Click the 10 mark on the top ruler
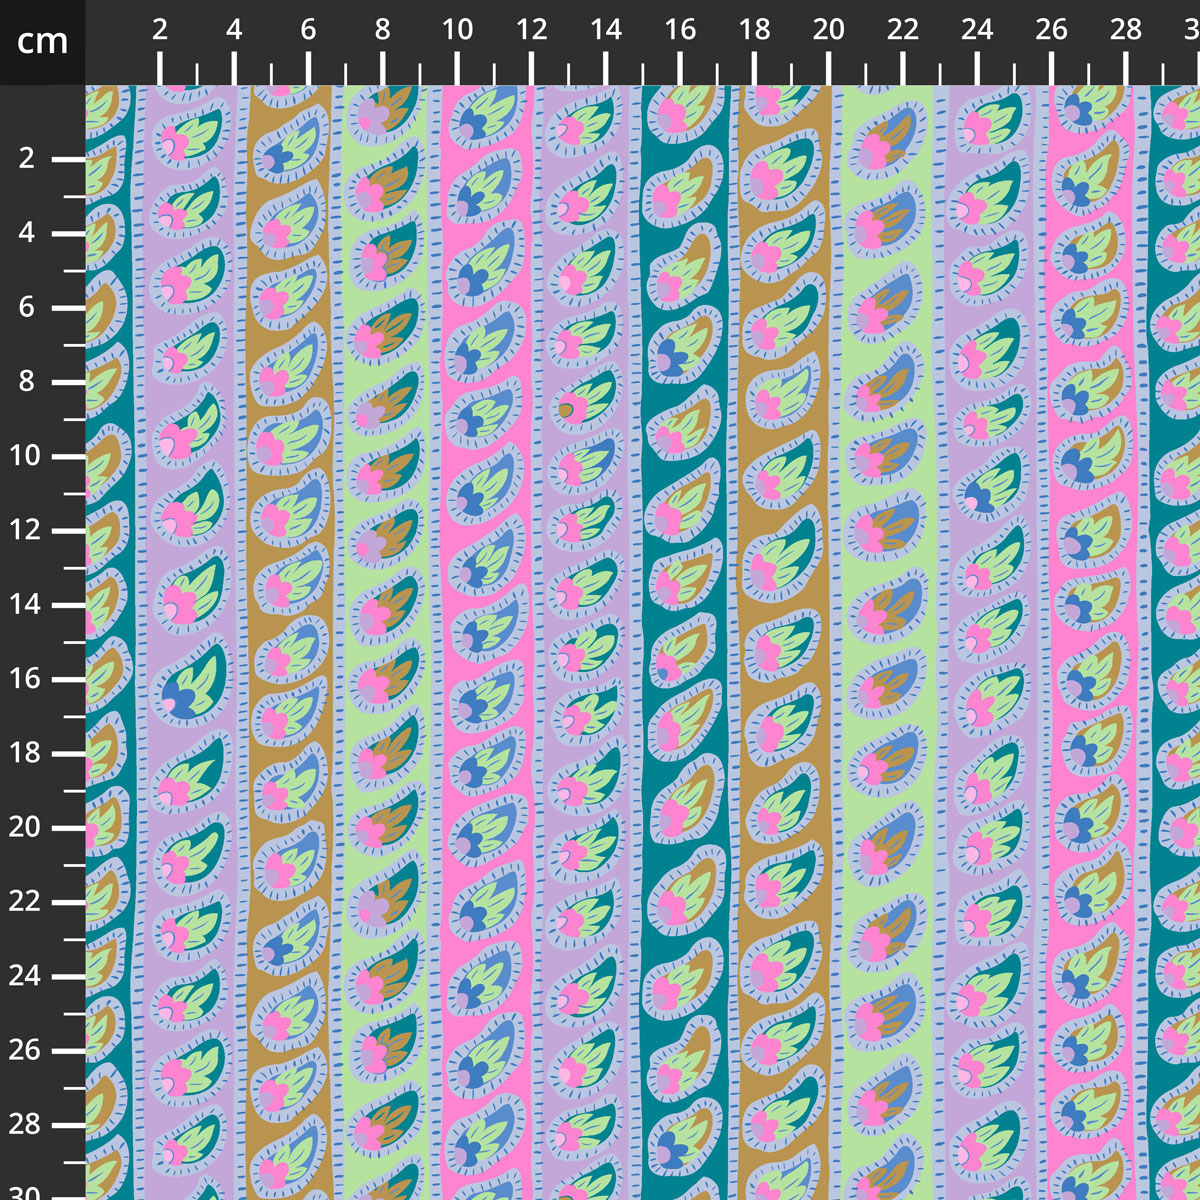This screenshot has height=1200, width=1200. (x=457, y=31)
